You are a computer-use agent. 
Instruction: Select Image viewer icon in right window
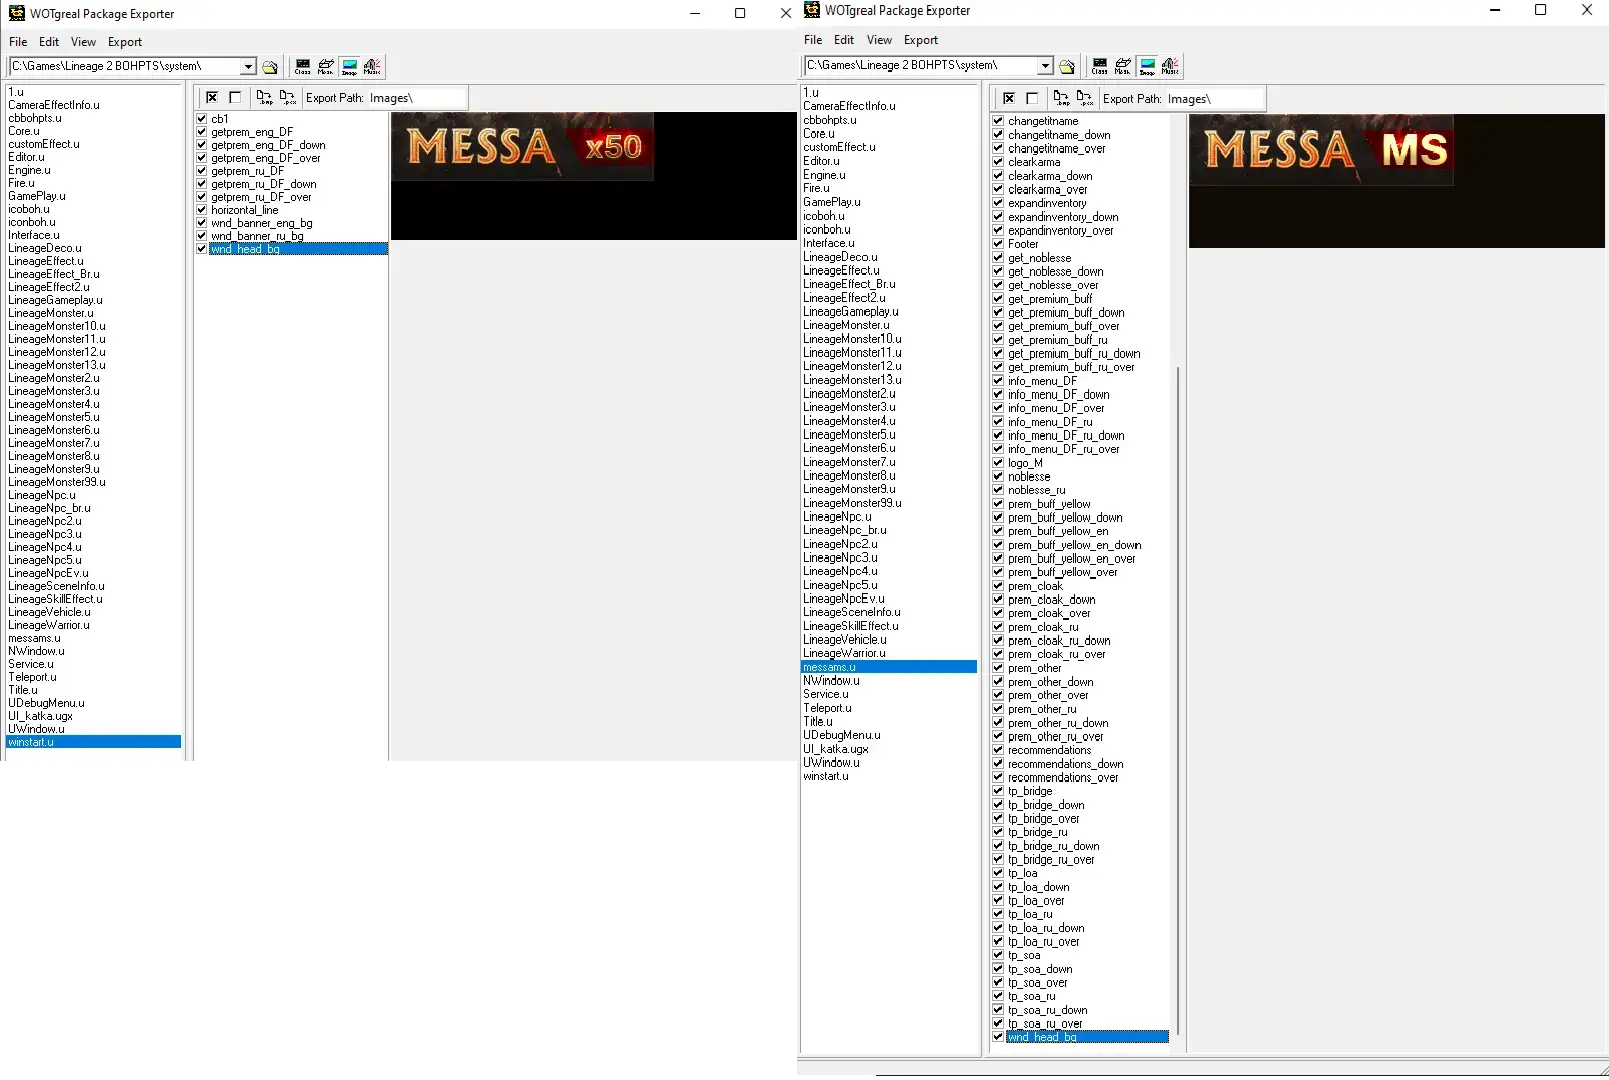(x=1147, y=67)
